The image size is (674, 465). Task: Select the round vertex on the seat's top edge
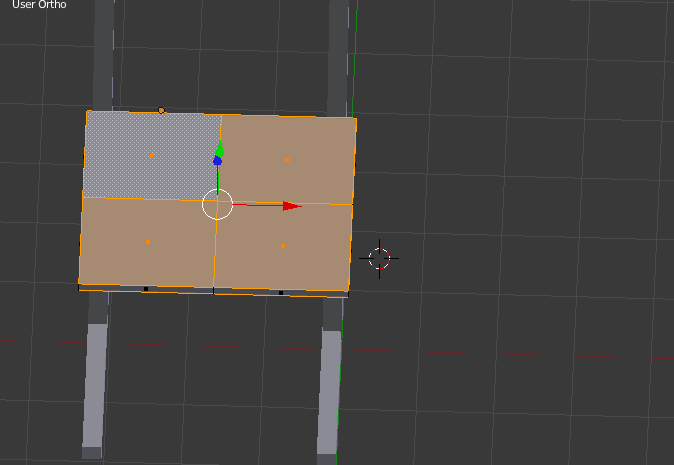tap(161, 110)
